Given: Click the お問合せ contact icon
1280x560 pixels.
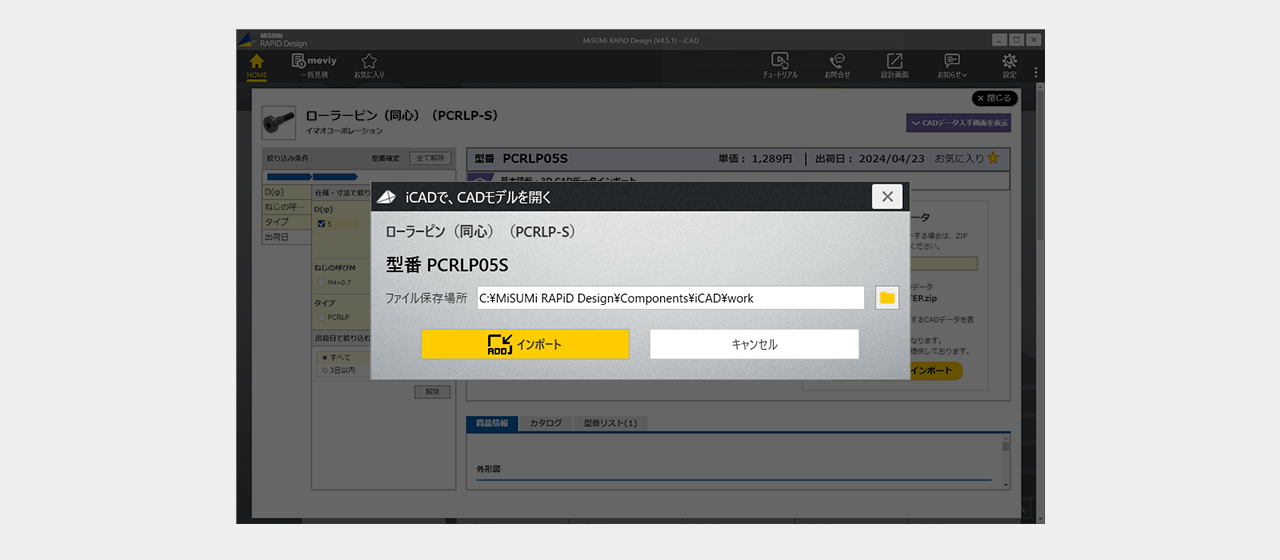Looking at the screenshot, I should [x=837, y=65].
